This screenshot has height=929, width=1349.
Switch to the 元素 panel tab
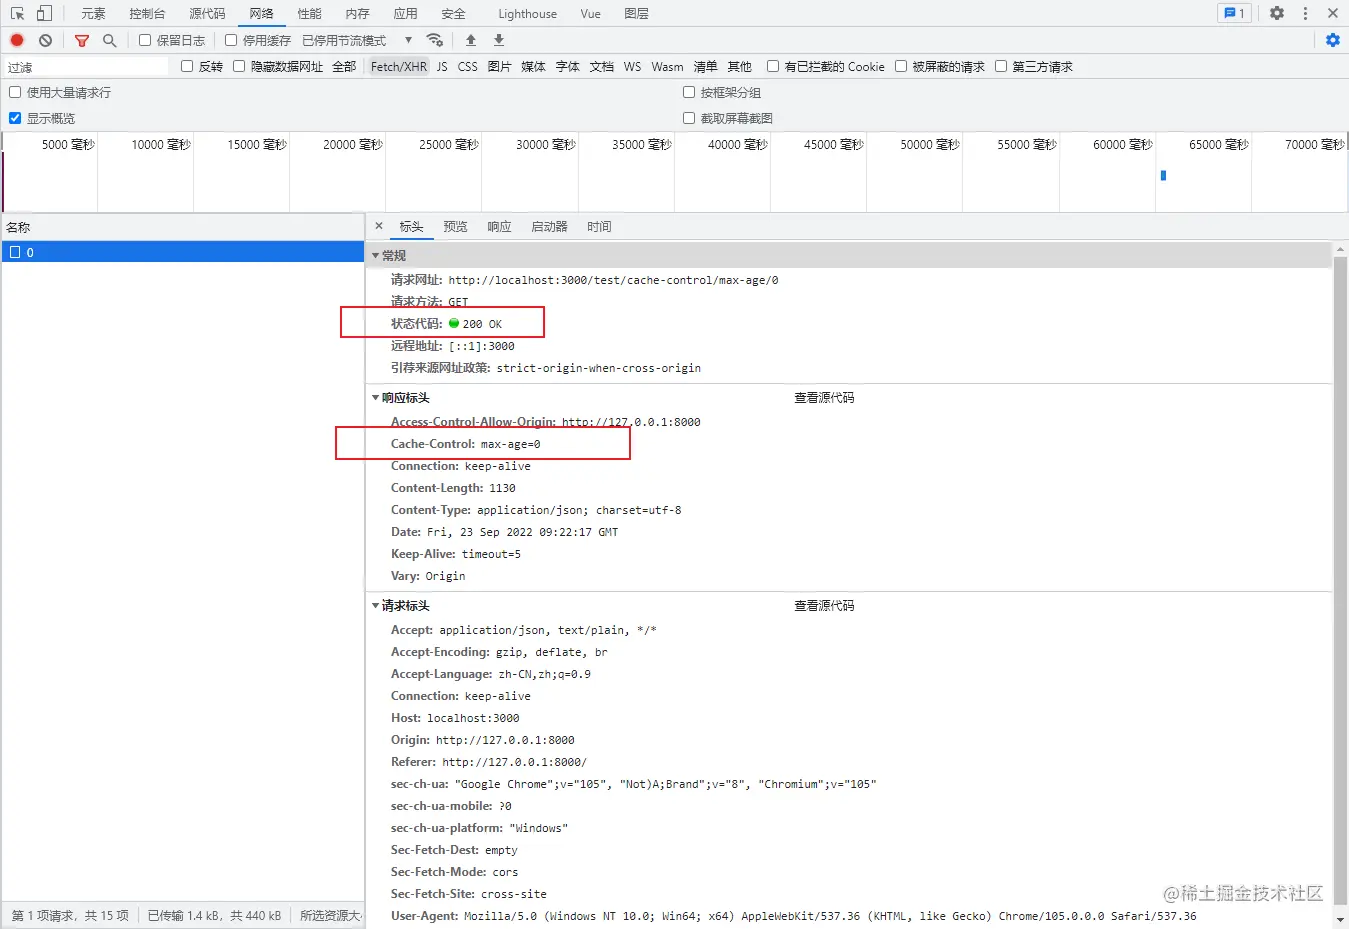coord(93,13)
